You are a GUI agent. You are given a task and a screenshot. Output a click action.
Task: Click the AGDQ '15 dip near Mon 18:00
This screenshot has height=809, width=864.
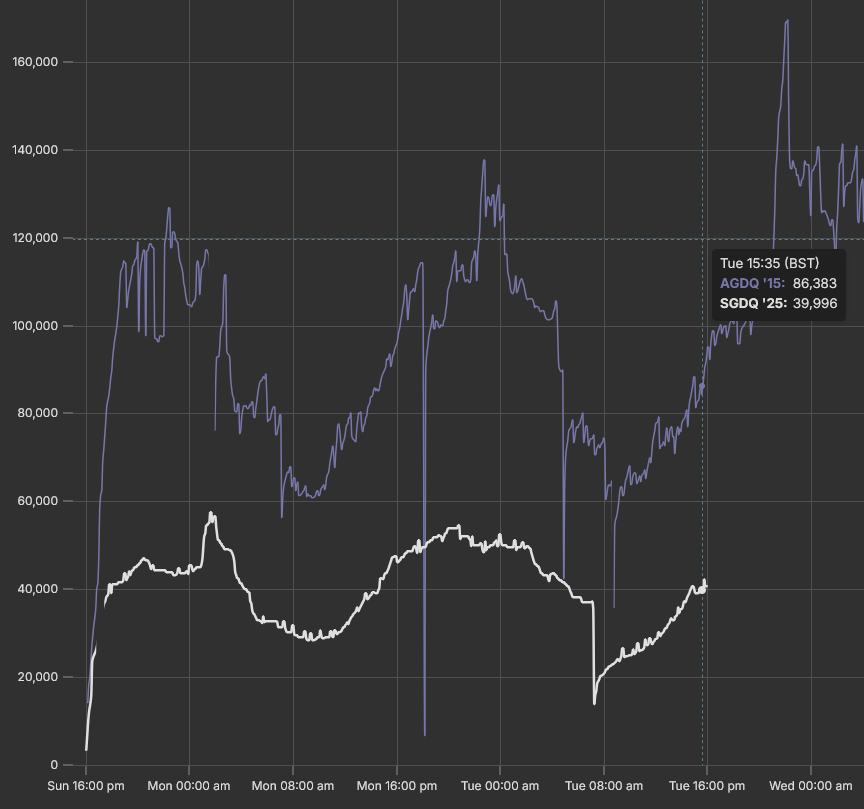point(424,734)
